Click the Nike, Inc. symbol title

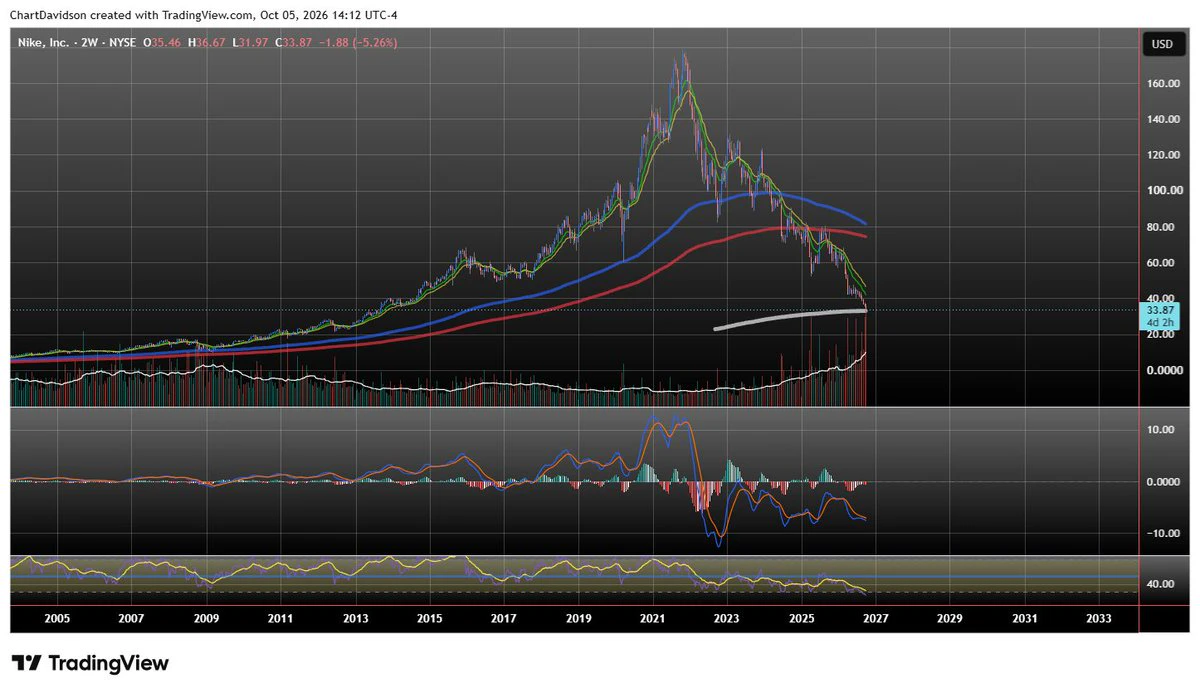coord(41,44)
